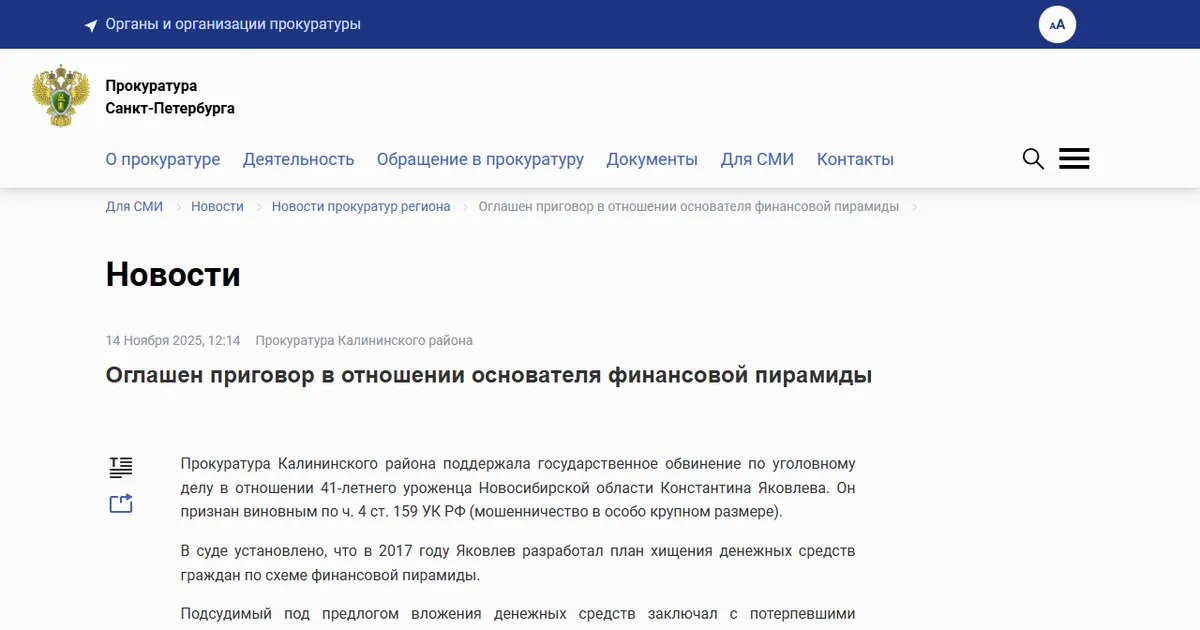1200x630 pixels.
Task: Open the hamburger menu icon
Action: [x=1074, y=159]
